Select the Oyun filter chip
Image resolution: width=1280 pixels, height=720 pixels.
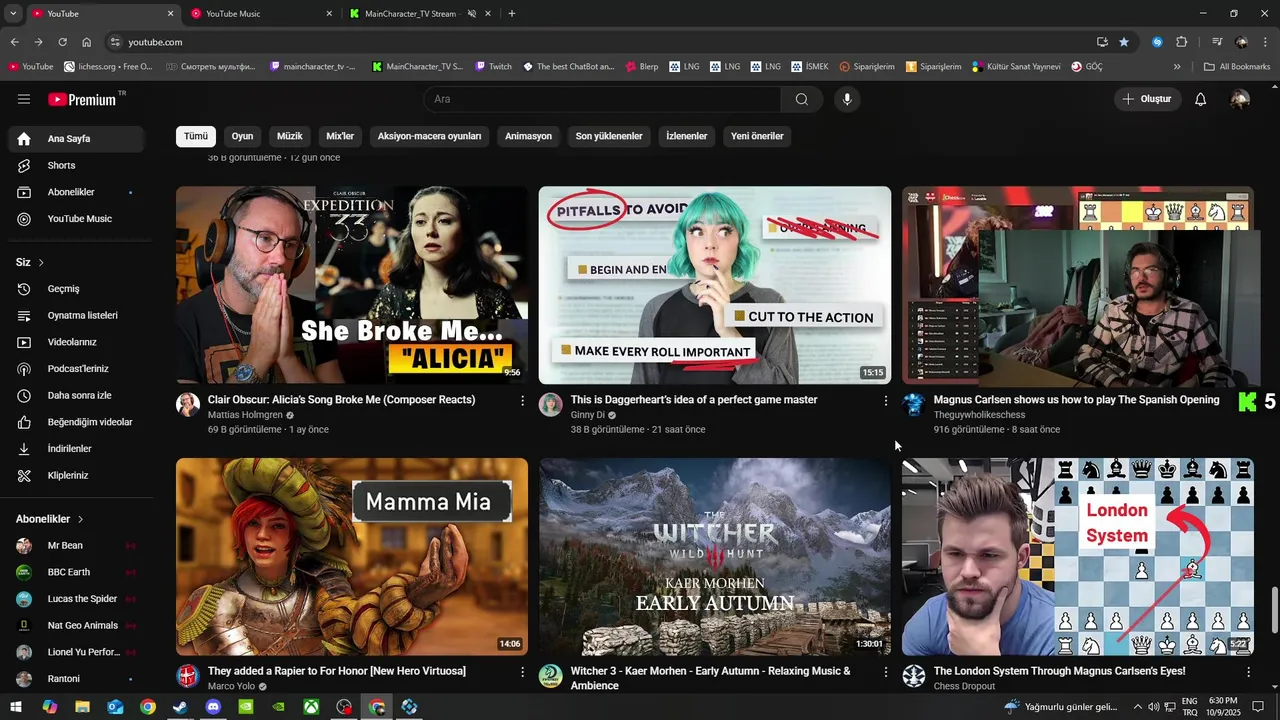click(x=242, y=136)
